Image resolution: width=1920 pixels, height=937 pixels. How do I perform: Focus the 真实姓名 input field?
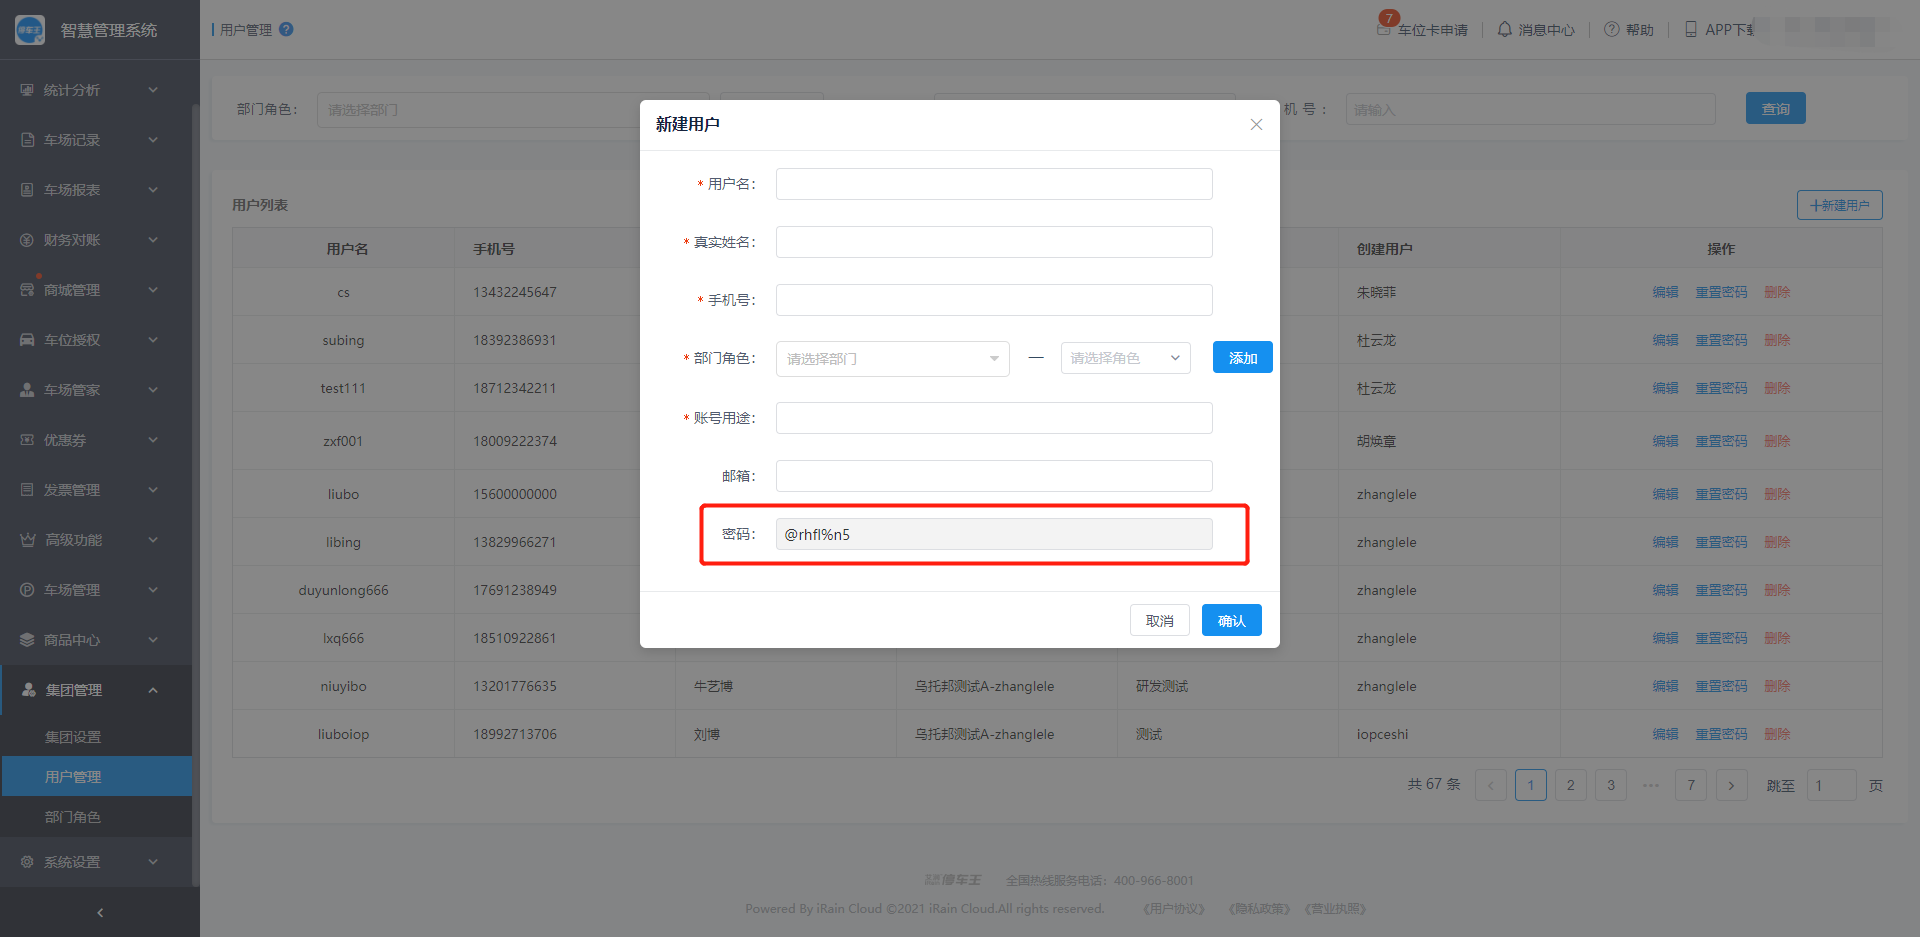click(994, 242)
